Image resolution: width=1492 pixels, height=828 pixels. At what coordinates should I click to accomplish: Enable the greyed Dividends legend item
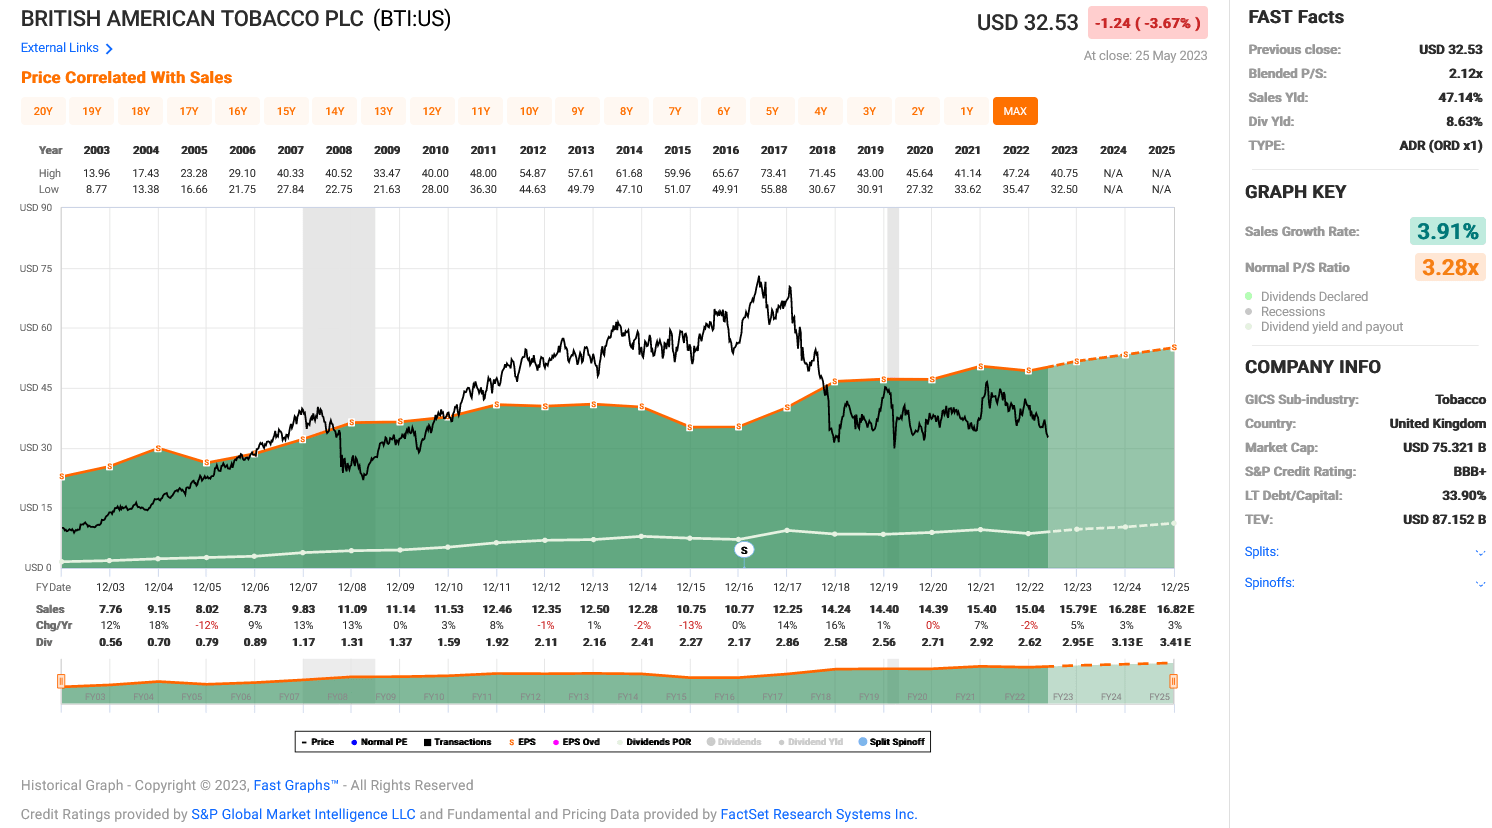tap(734, 742)
